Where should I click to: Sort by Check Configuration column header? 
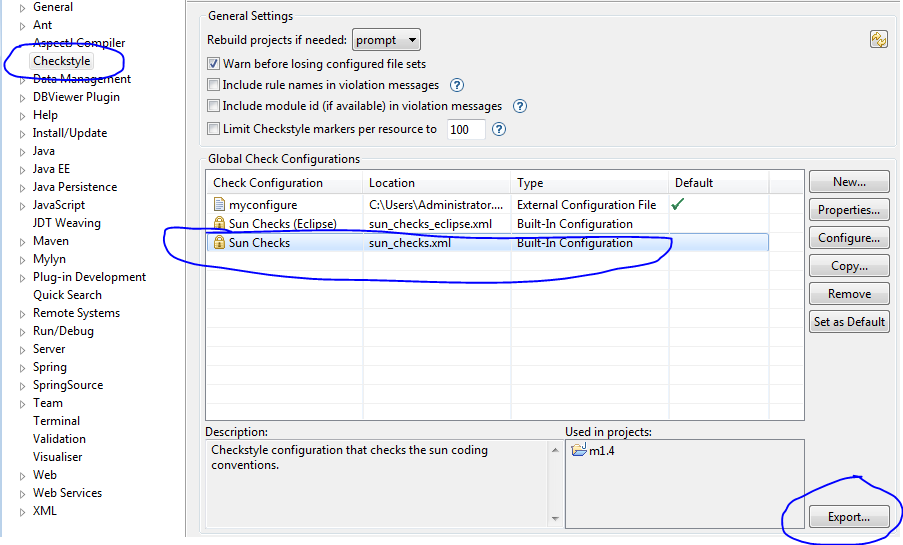coord(284,183)
